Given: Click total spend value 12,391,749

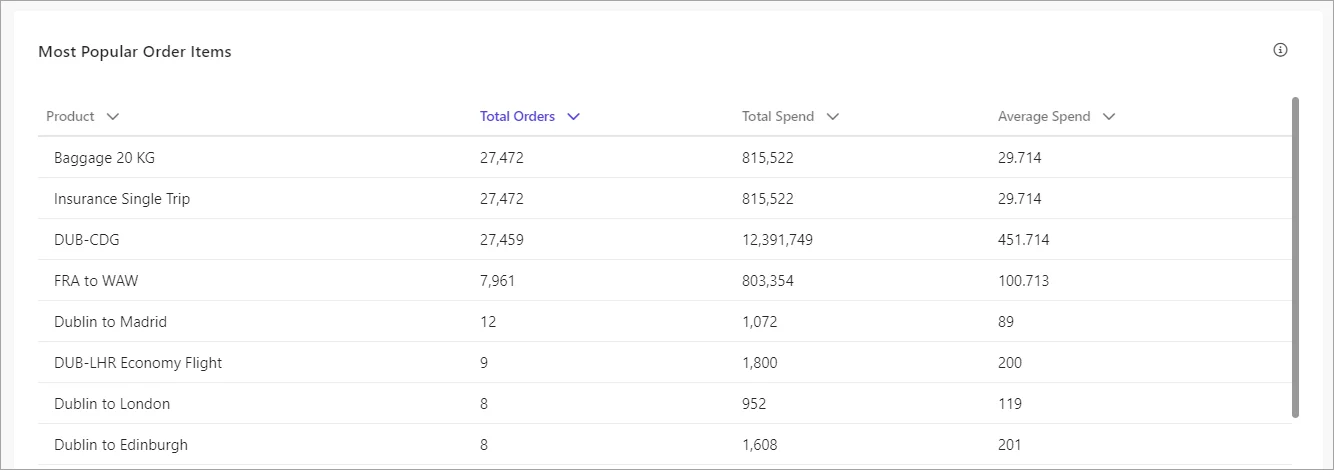Looking at the screenshot, I should coord(778,240).
